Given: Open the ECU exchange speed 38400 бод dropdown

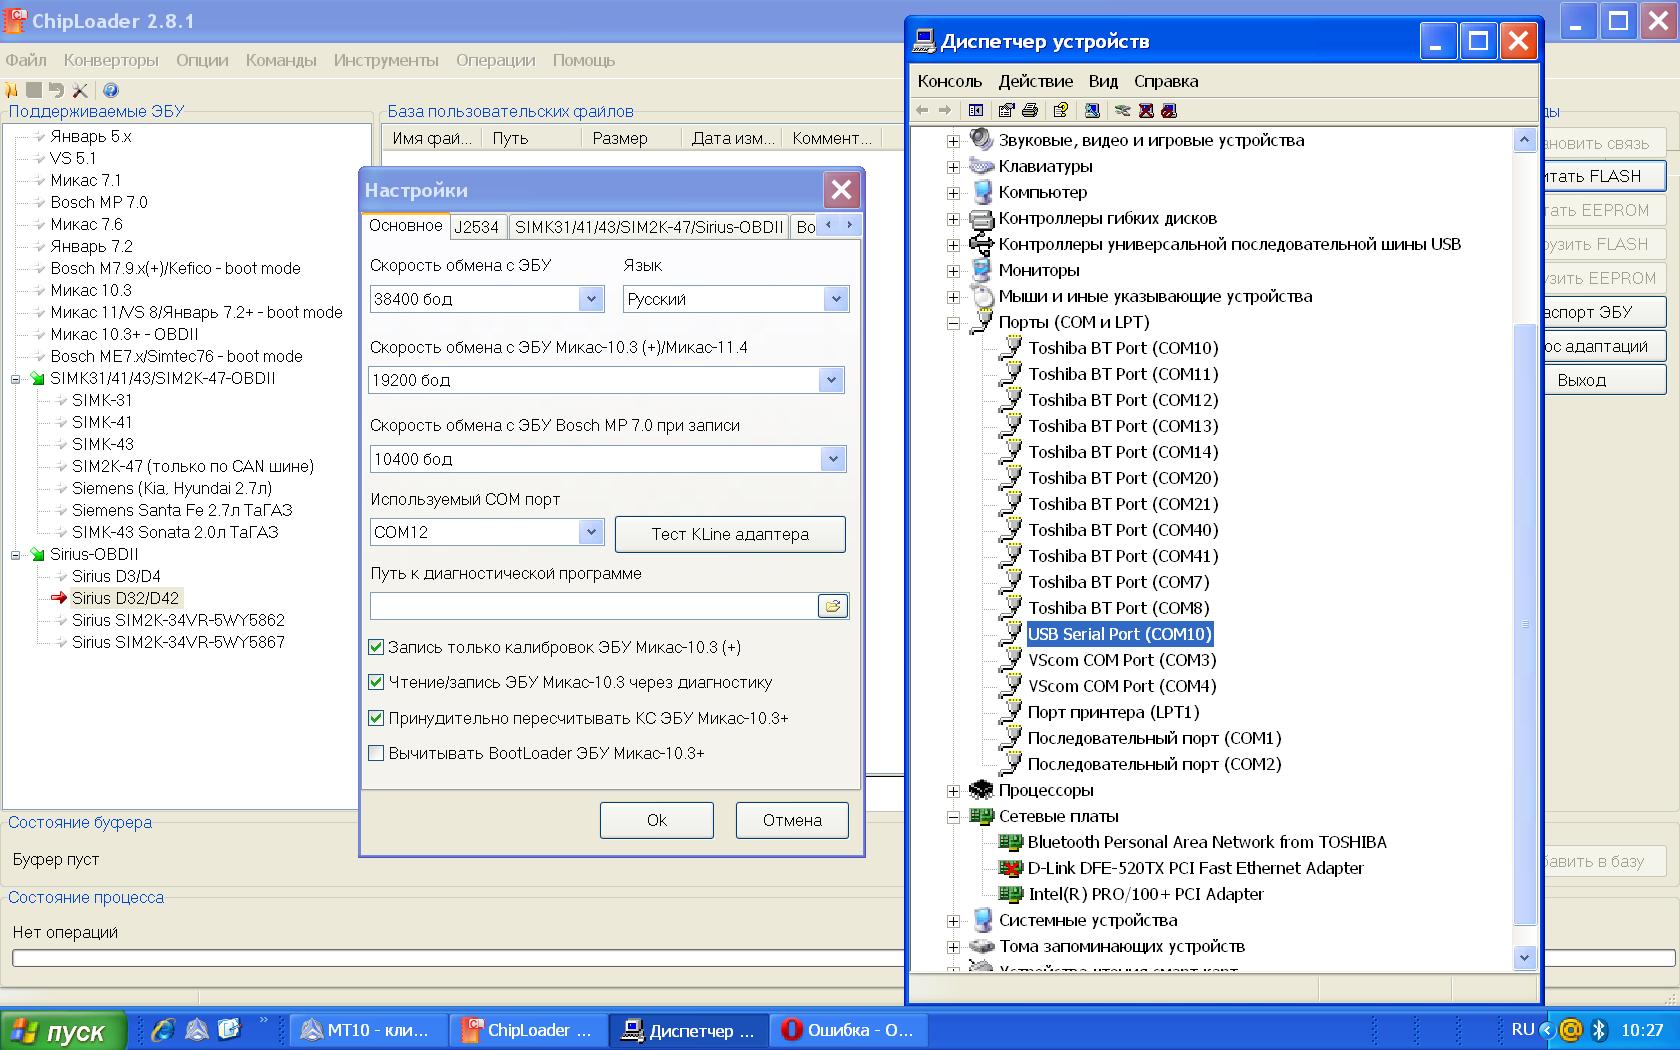Looking at the screenshot, I should [x=591, y=299].
